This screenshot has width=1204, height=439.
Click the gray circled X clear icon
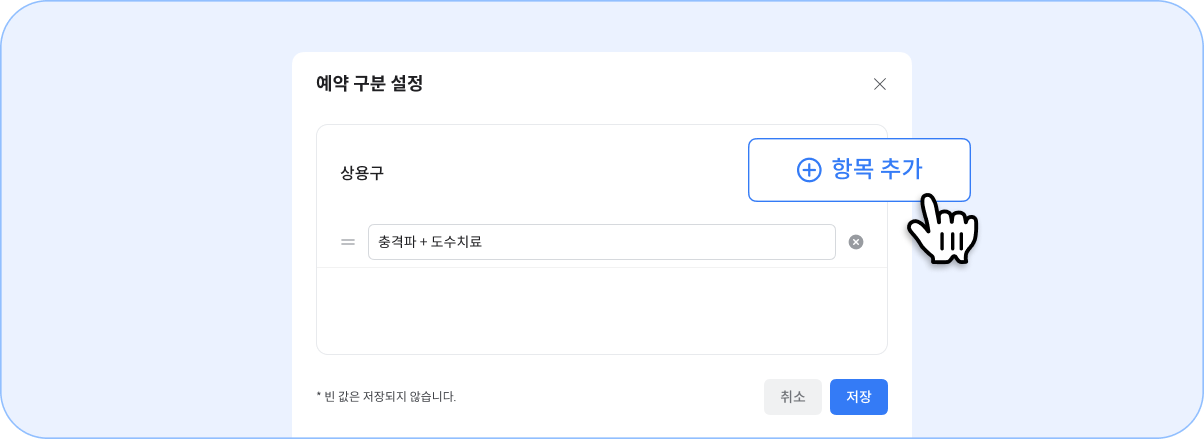[x=856, y=242]
